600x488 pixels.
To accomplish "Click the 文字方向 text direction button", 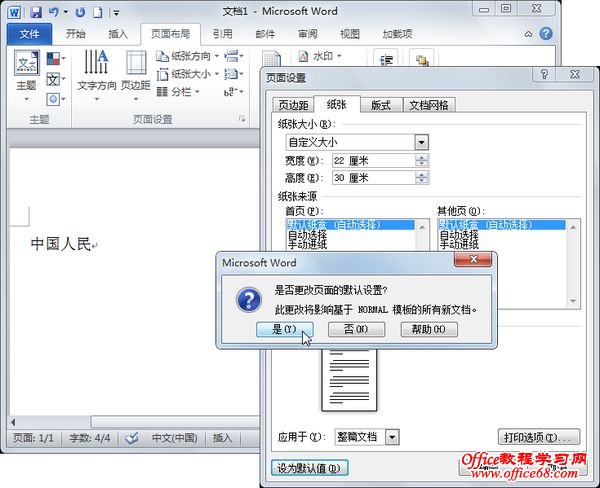I will [x=96, y=76].
